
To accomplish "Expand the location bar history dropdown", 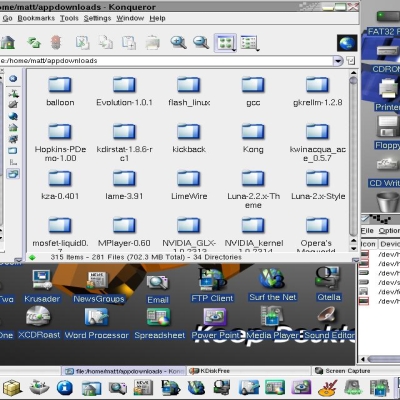I will 338,61.
